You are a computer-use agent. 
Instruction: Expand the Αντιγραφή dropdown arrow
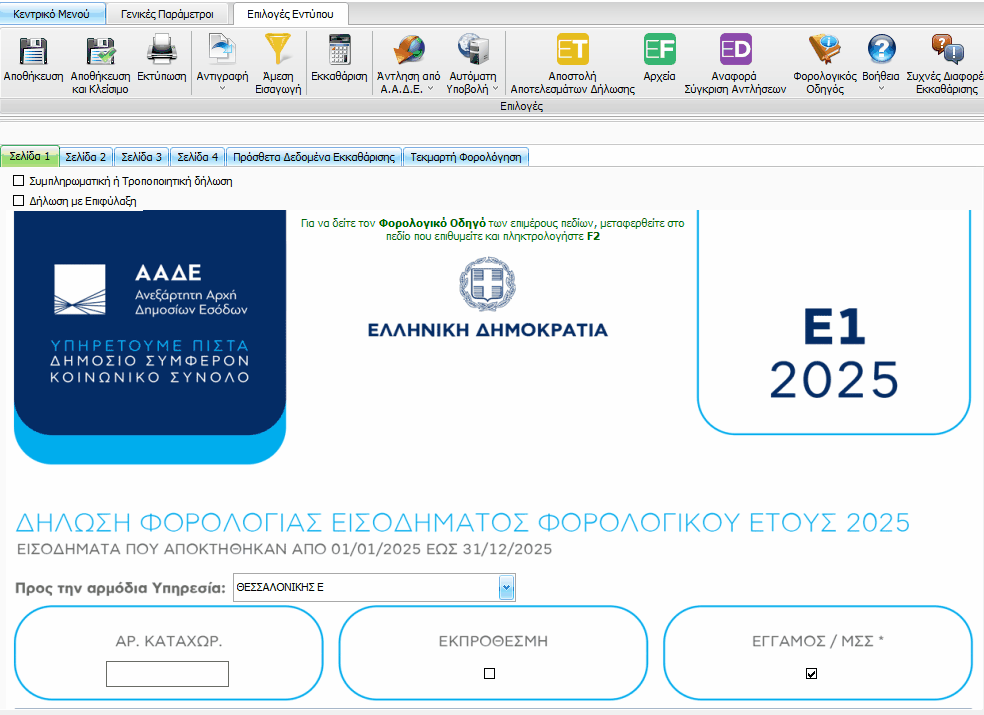pyautogui.click(x=222, y=89)
